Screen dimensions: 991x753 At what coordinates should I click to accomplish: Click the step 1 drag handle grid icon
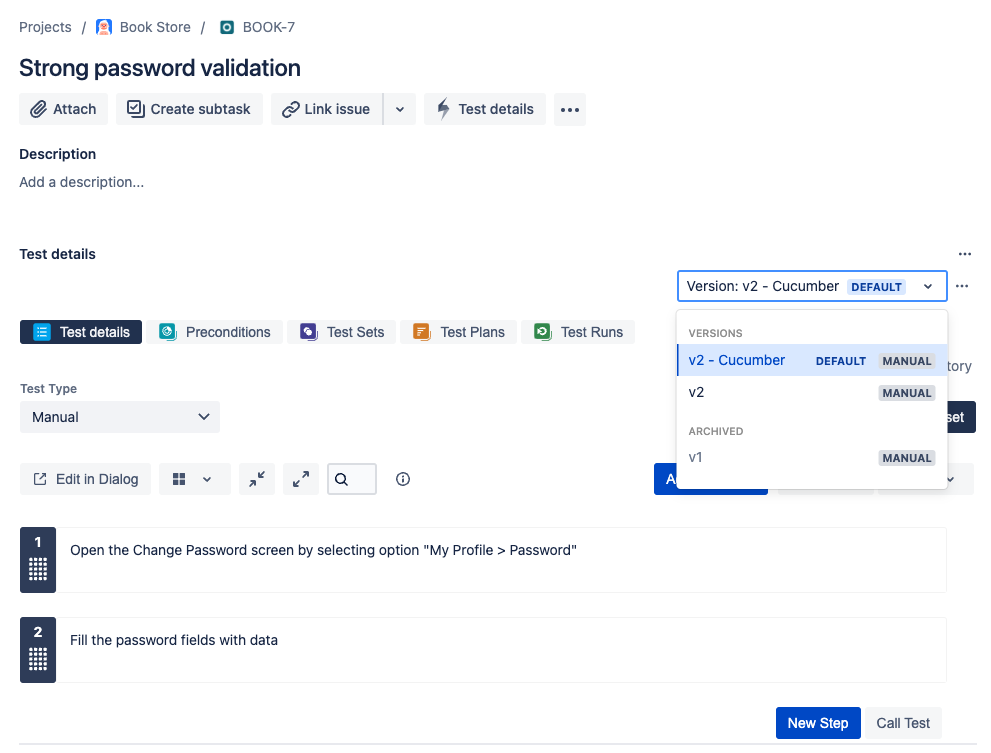click(38, 569)
